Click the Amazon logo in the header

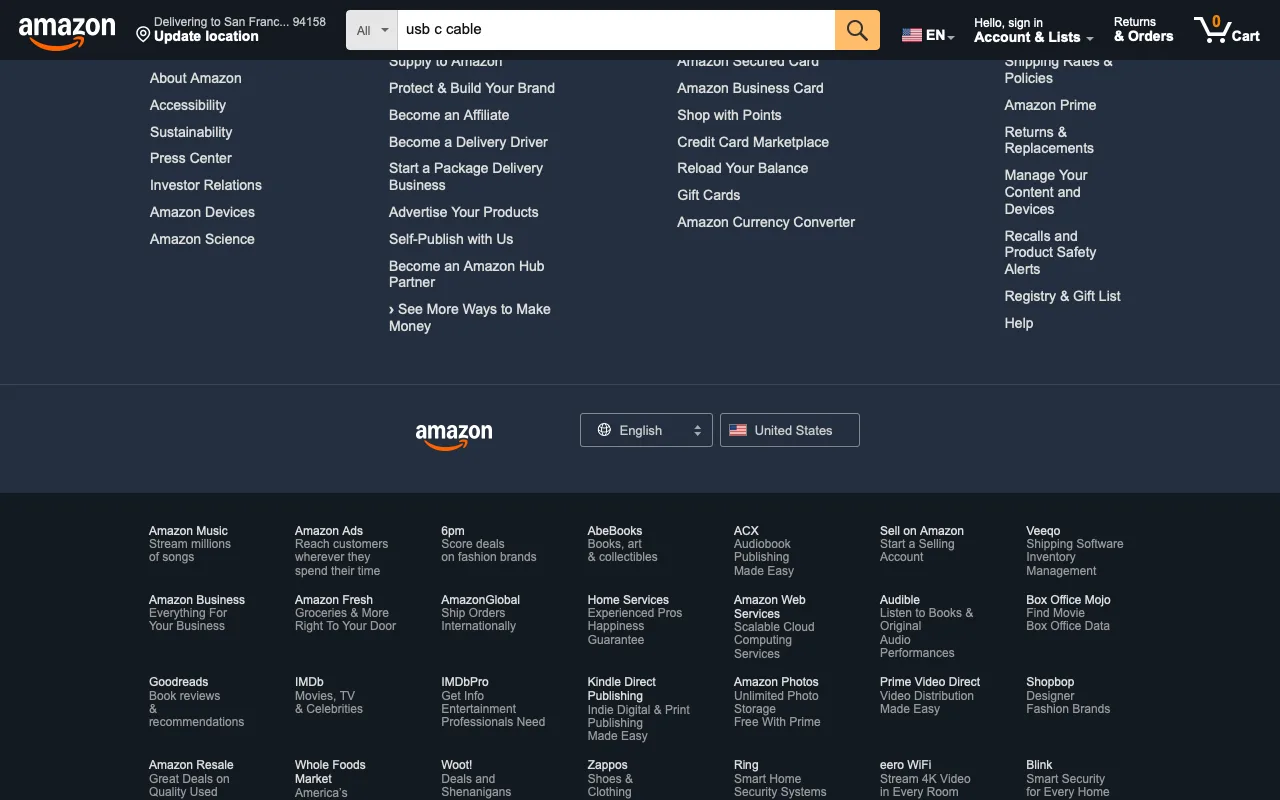(x=67, y=32)
